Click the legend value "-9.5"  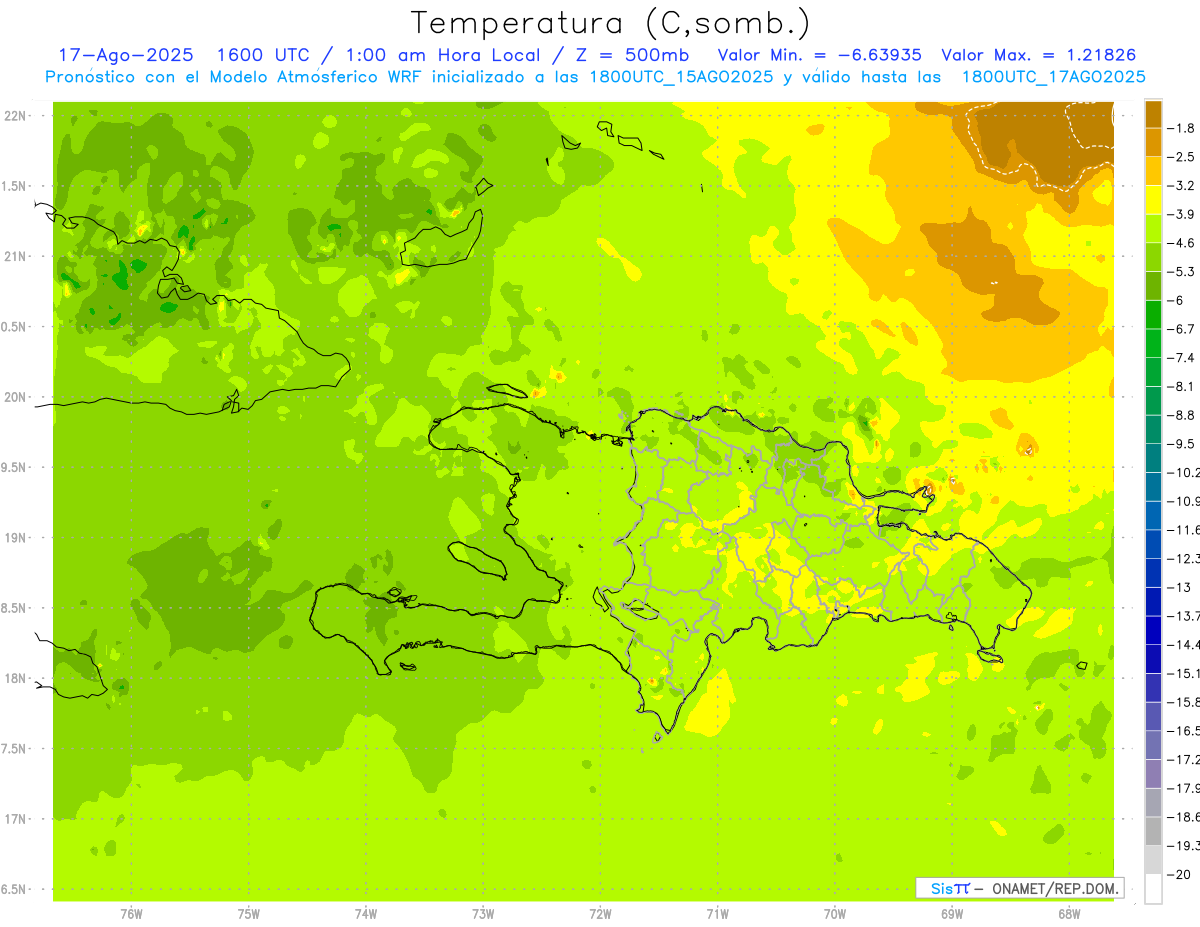click(x=1182, y=444)
